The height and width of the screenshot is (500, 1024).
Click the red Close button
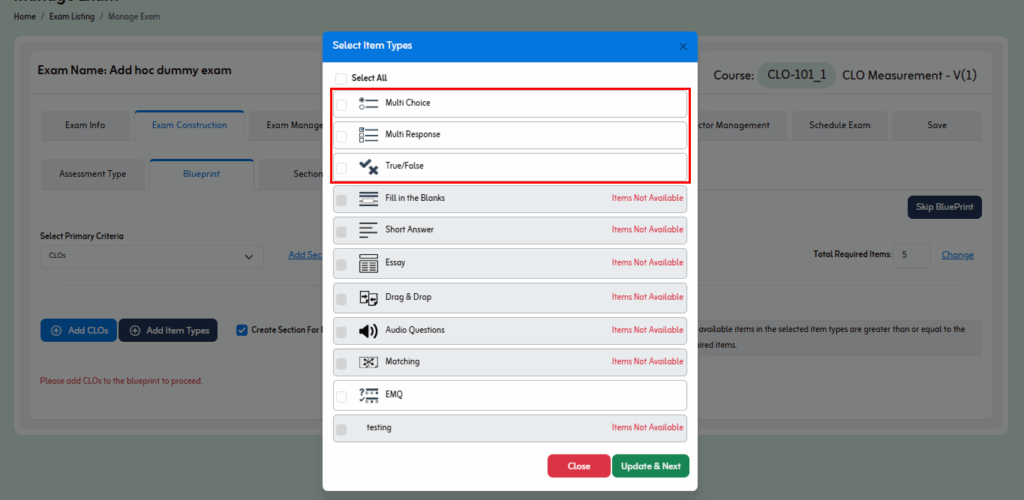point(578,466)
